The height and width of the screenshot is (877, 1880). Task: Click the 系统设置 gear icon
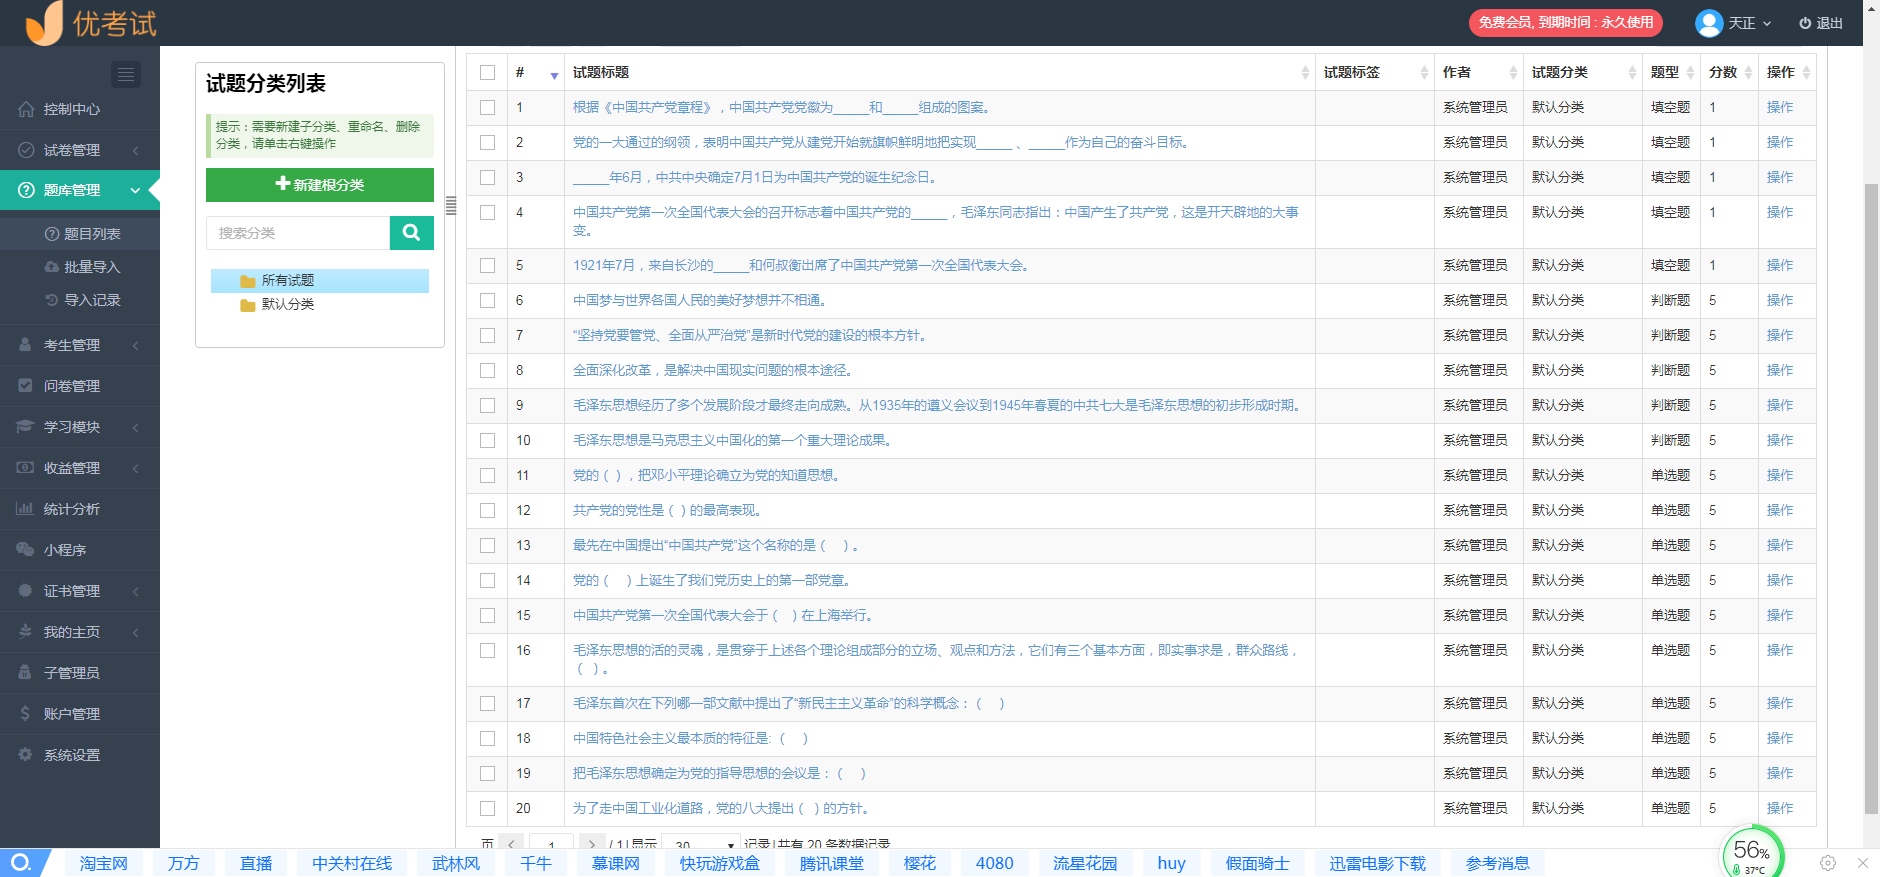pos(25,755)
